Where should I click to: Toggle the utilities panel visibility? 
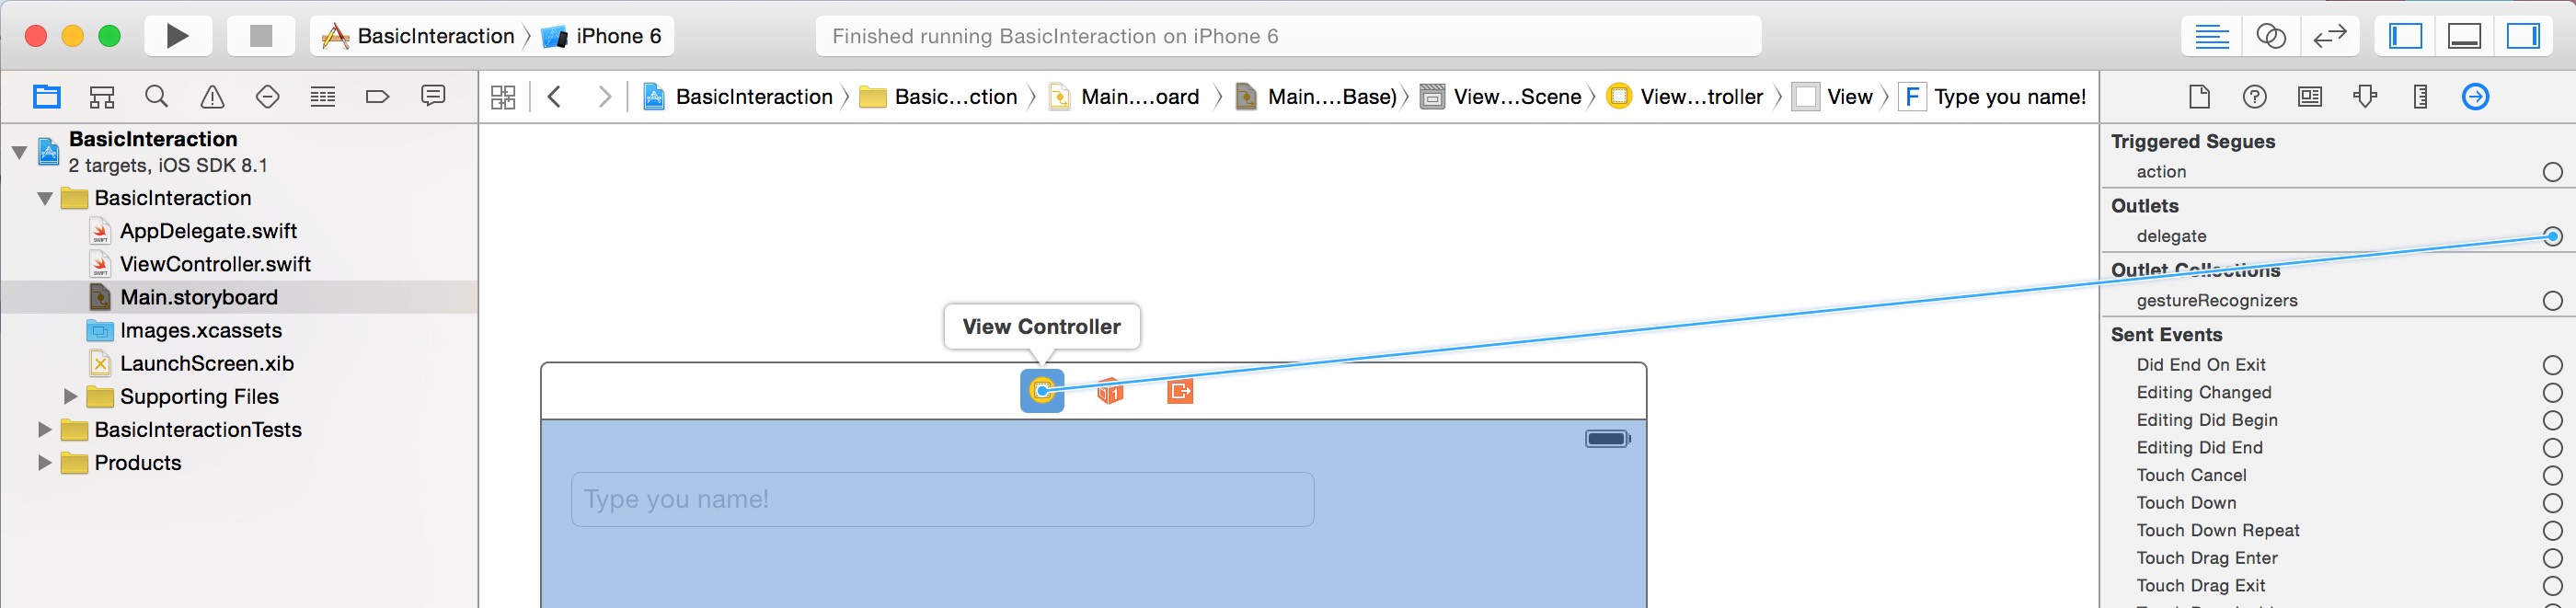[2523, 35]
